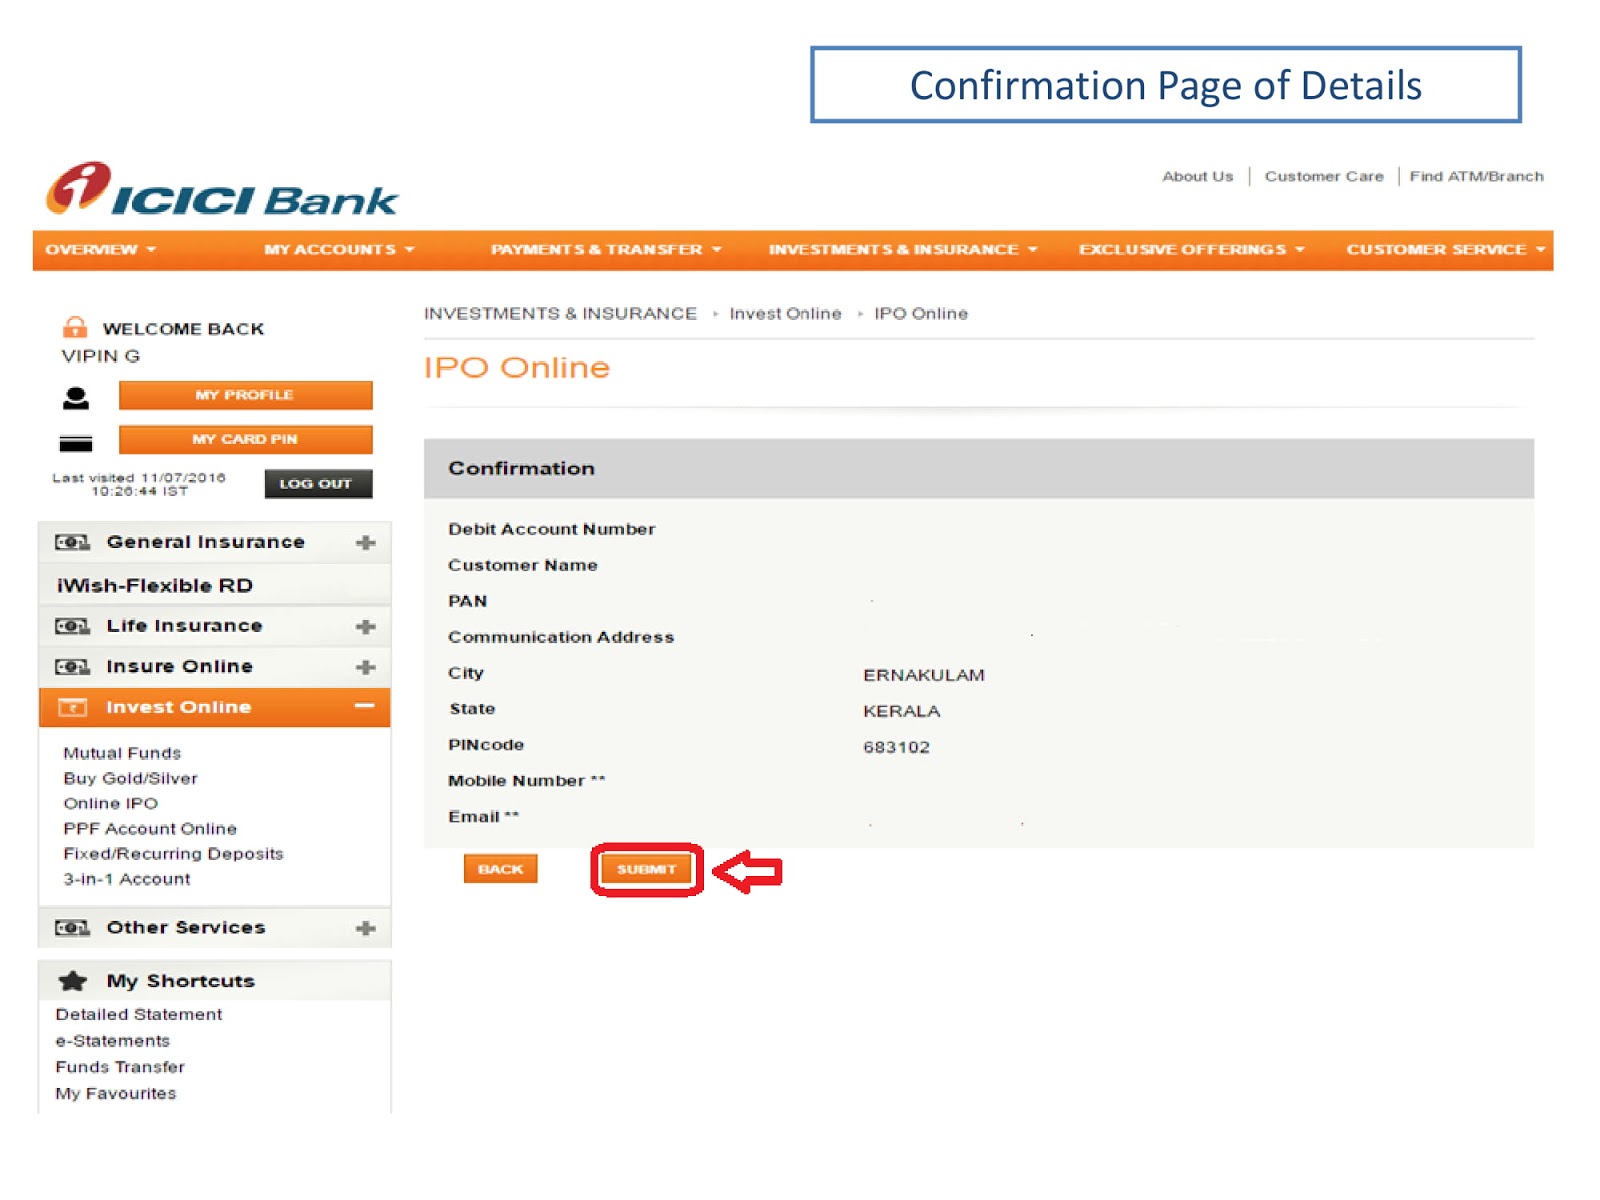
Task: Submit the IPO confirmation details
Action: [x=646, y=869]
